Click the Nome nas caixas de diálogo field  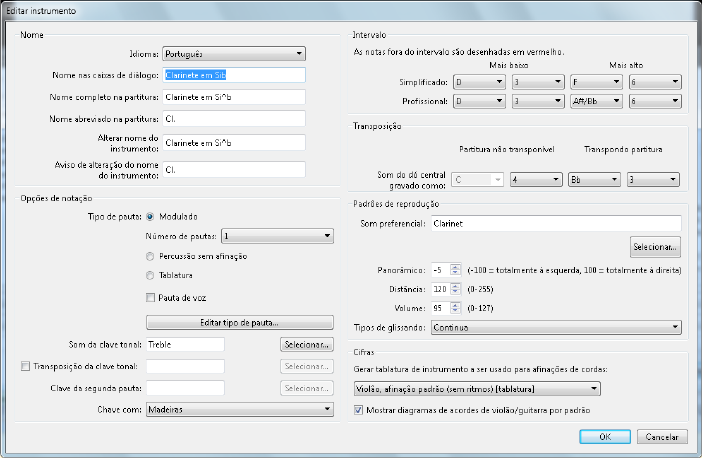(x=233, y=74)
